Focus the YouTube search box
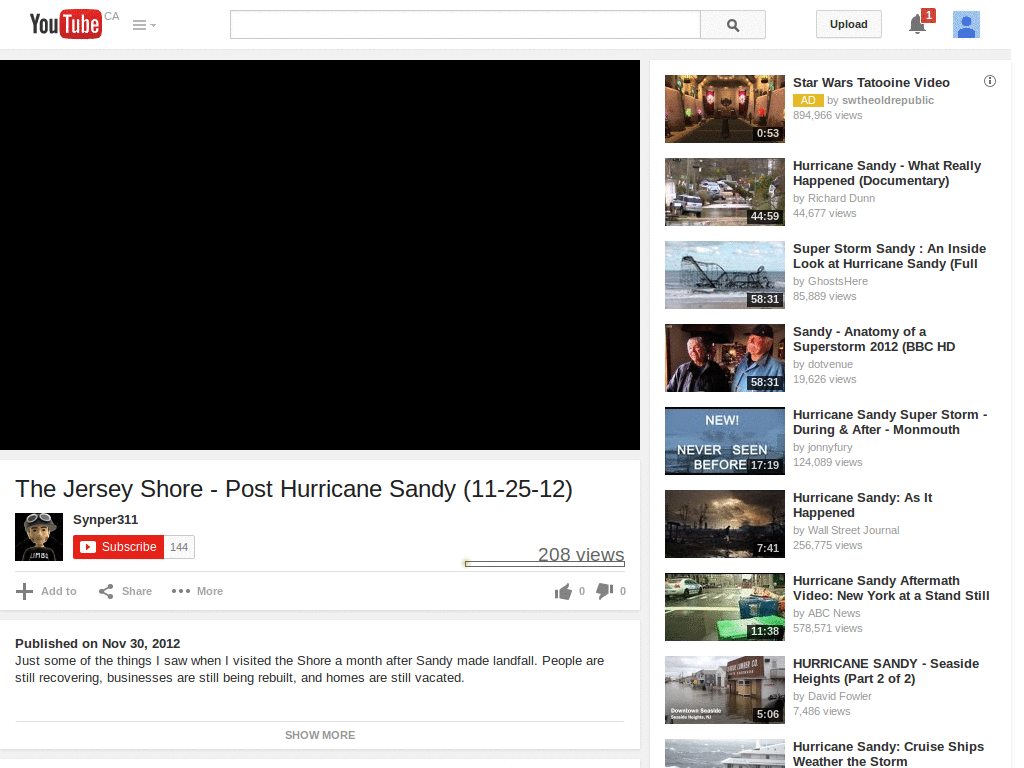Image resolution: width=1024 pixels, height=768 pixels. click(465, 25)
